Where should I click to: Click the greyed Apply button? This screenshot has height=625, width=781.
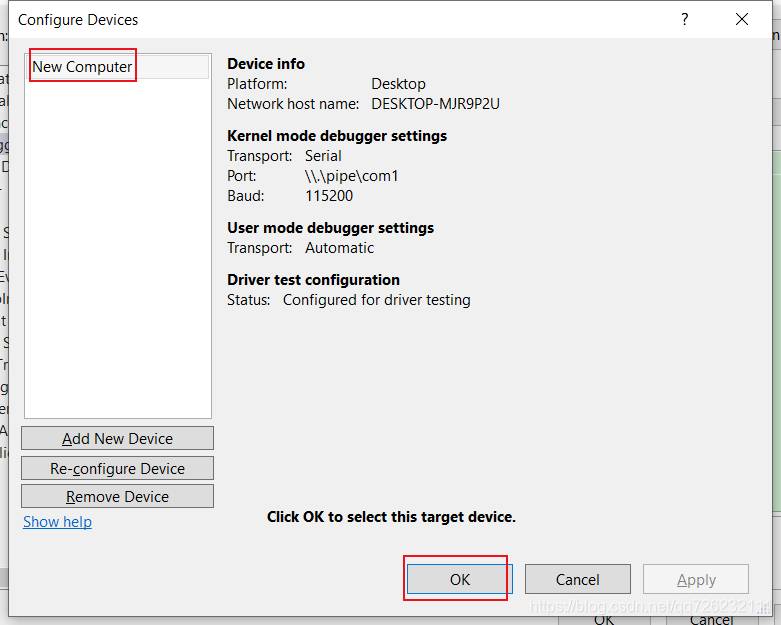[696, 579]
